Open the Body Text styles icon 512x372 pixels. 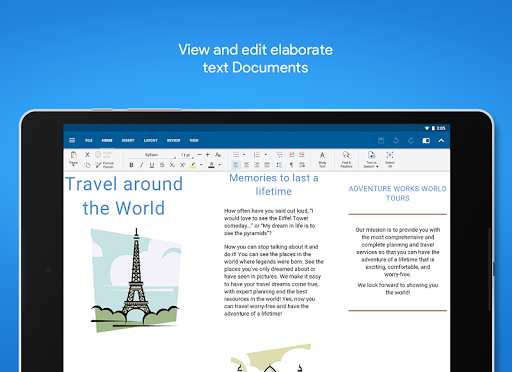(x=322, y=159)
